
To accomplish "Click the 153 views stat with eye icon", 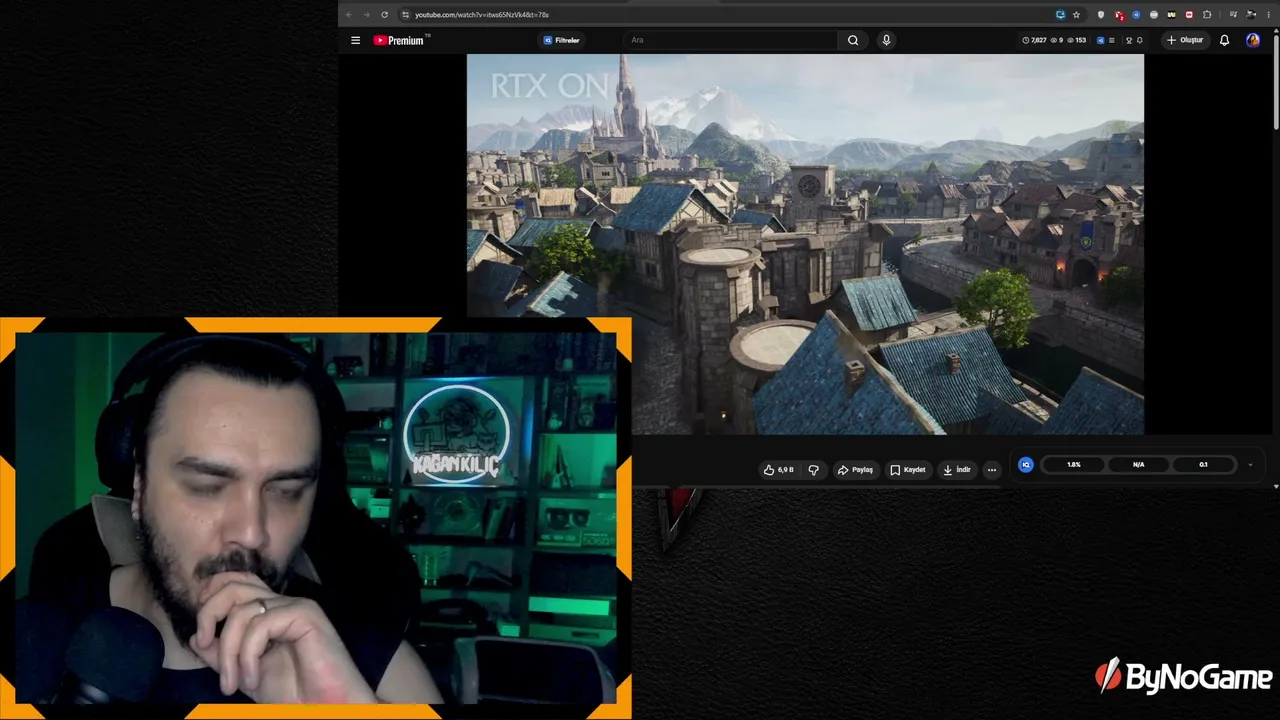I will tap(1077, 40).
